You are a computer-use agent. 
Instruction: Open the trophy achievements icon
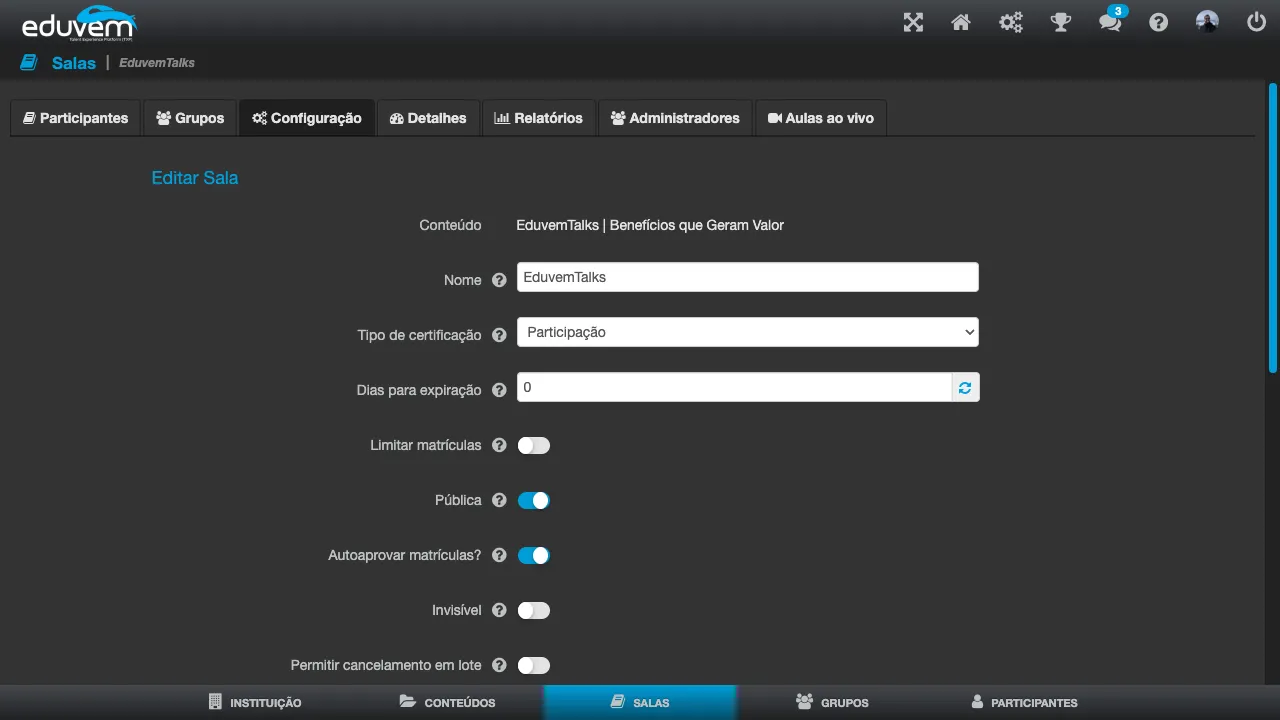(x=1061, y=22)
